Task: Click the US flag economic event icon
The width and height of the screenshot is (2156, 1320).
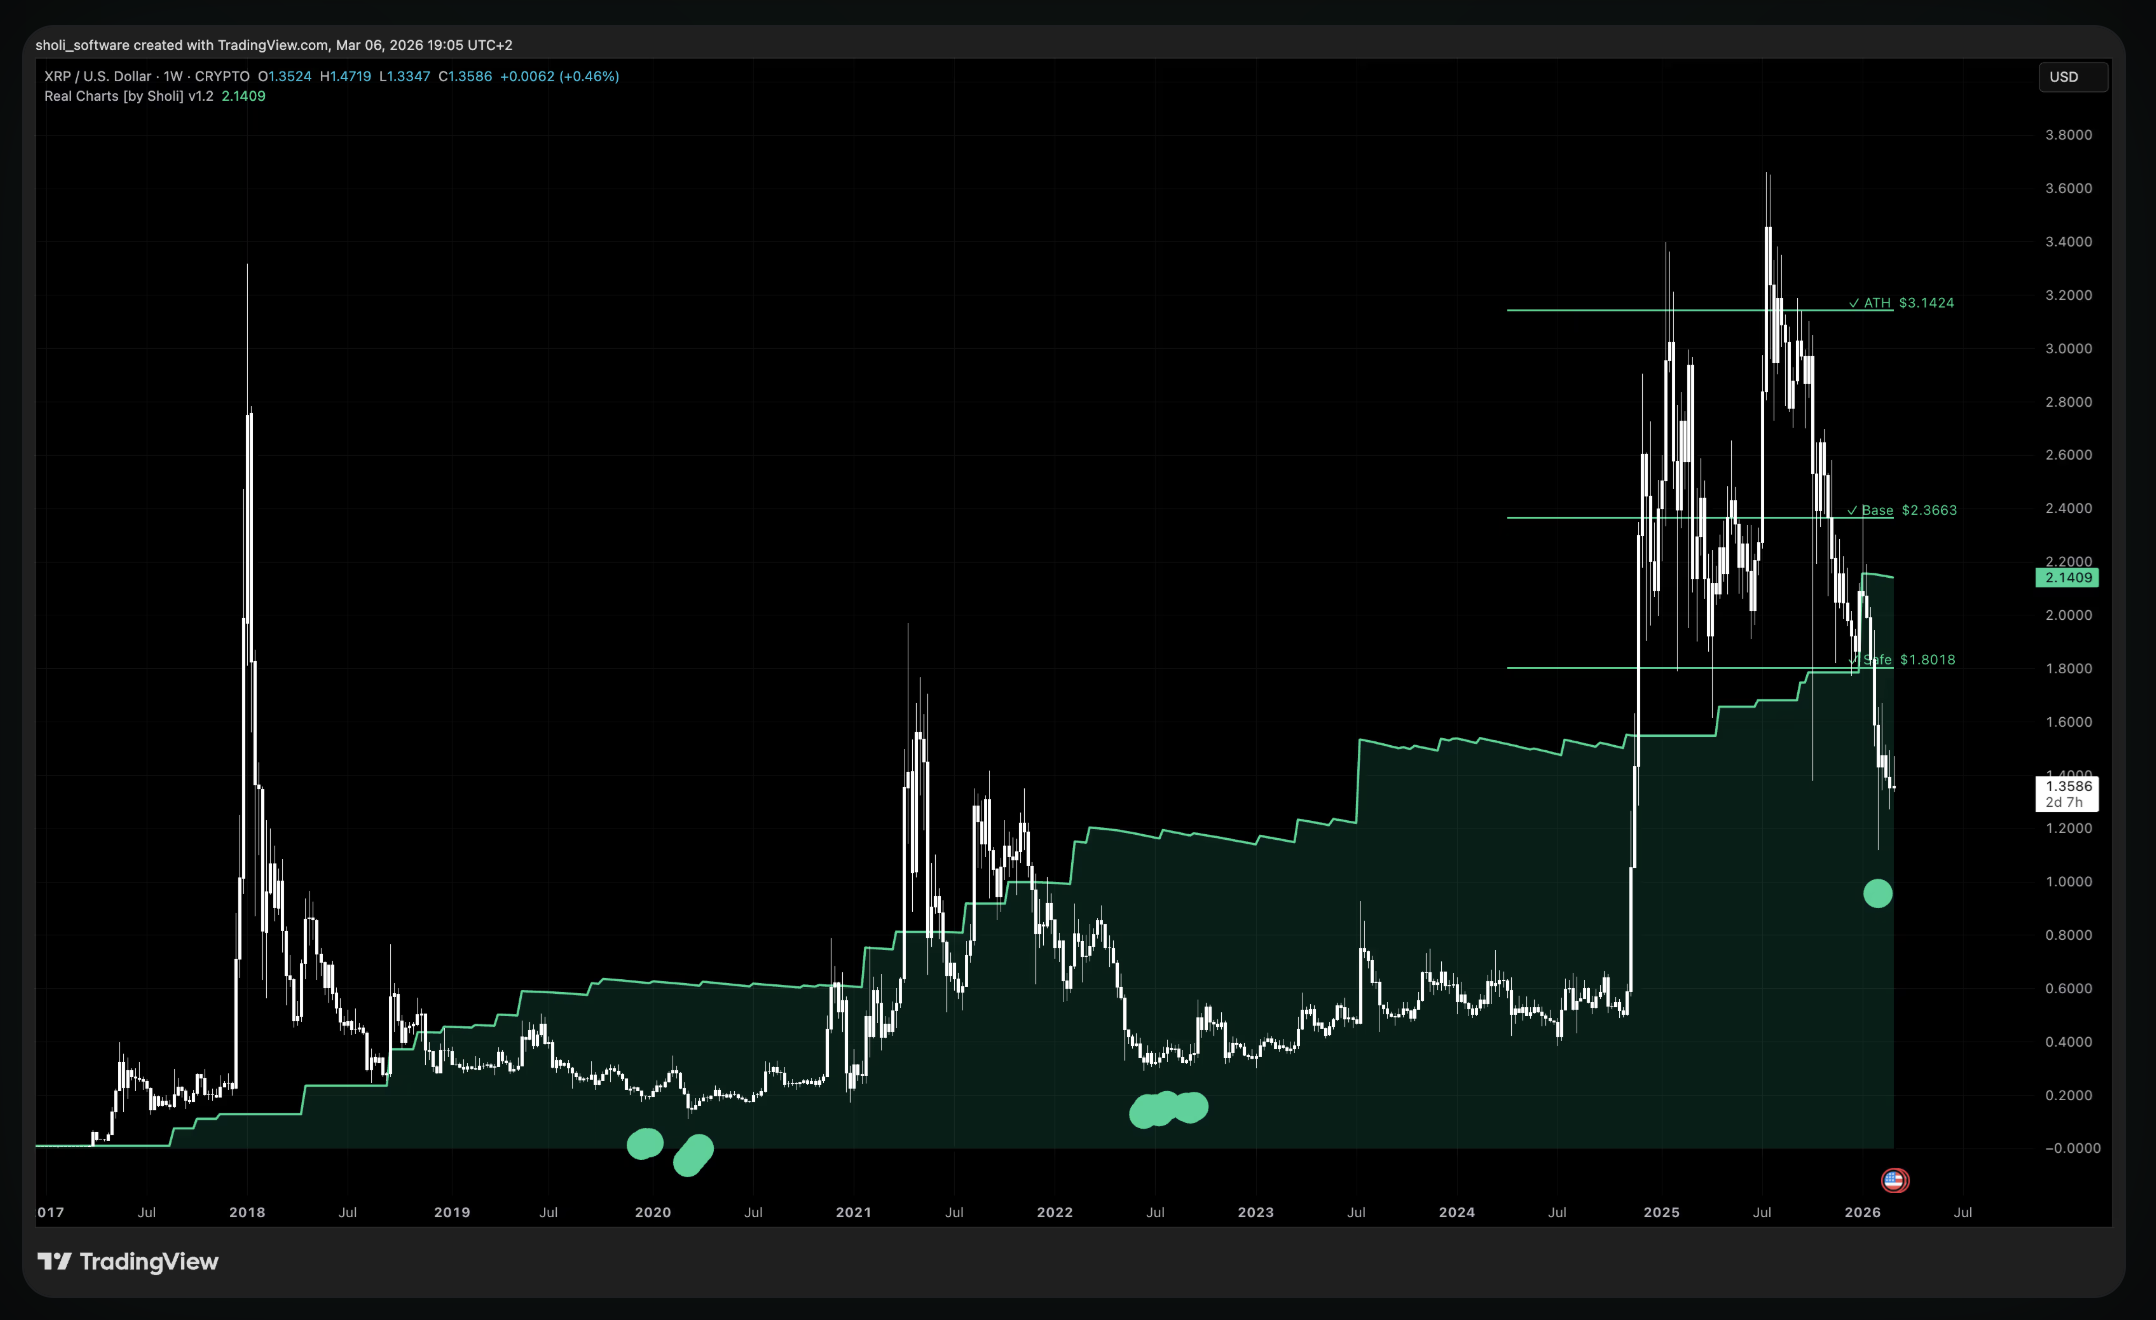Action: [1894, 1181]
